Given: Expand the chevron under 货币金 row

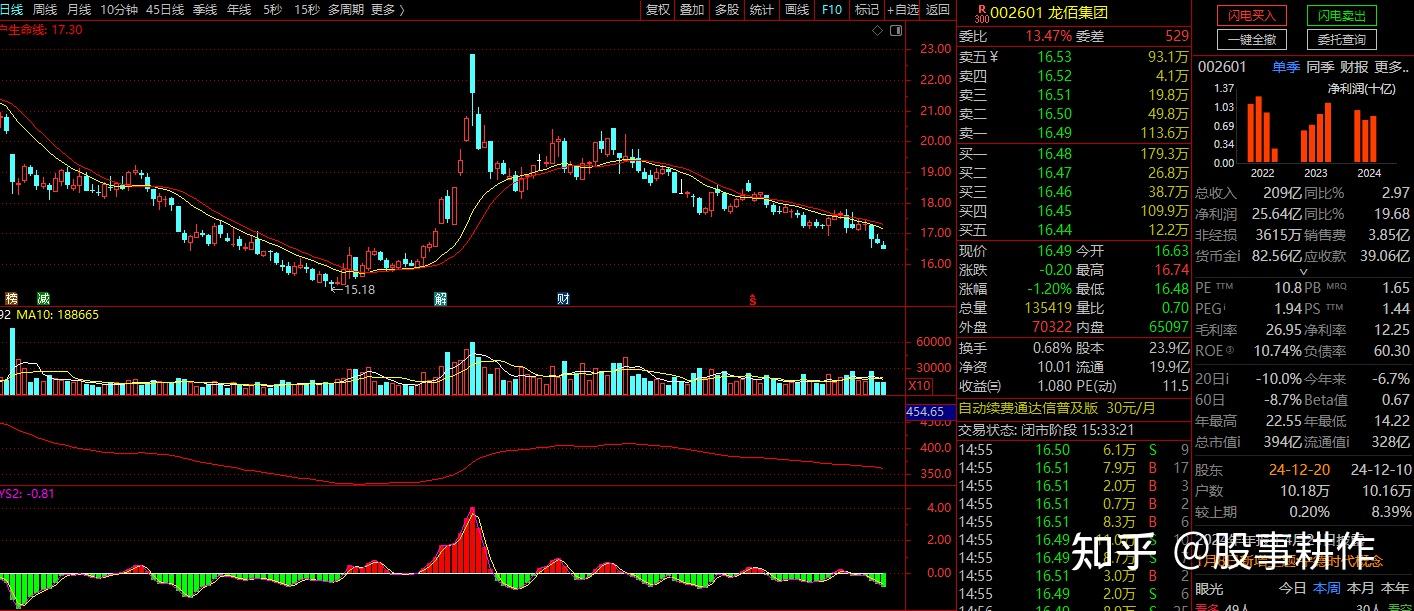Looking at the screenshot, I should [1303, 271].
